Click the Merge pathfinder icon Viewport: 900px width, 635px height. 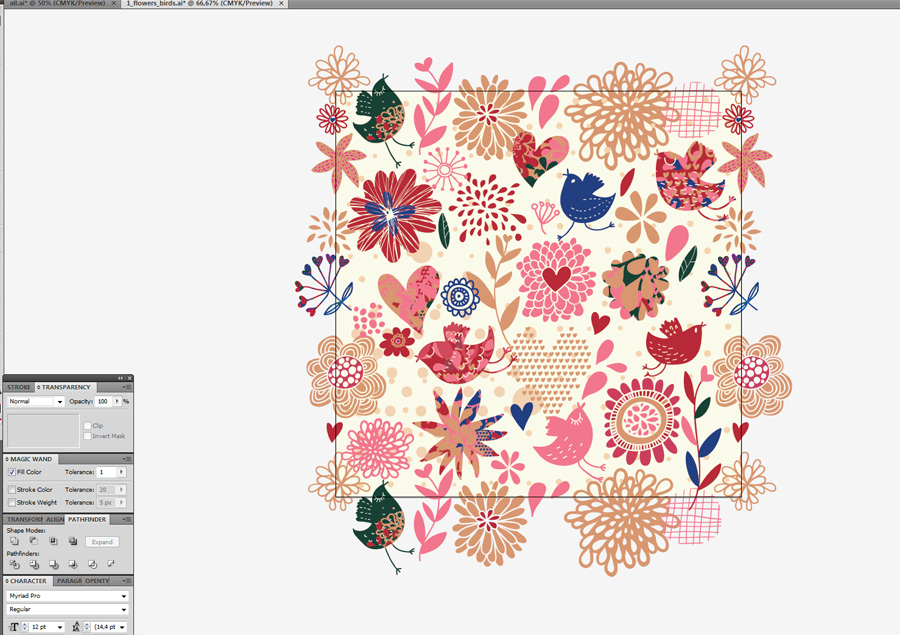[x=53, y=564]
